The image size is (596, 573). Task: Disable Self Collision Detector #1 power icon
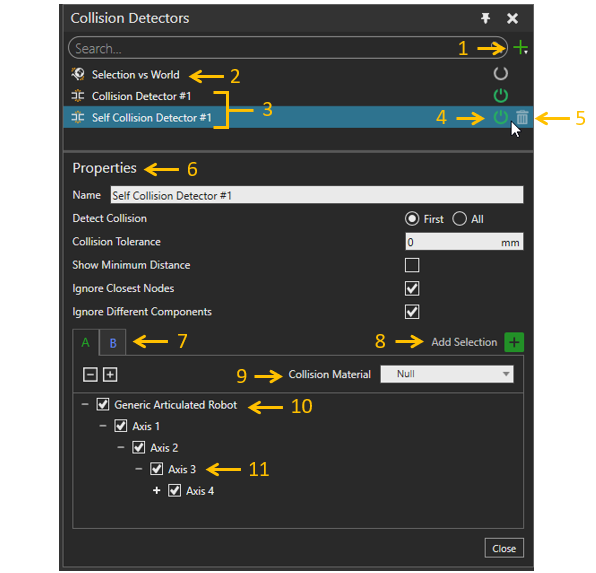pos(501,117)
